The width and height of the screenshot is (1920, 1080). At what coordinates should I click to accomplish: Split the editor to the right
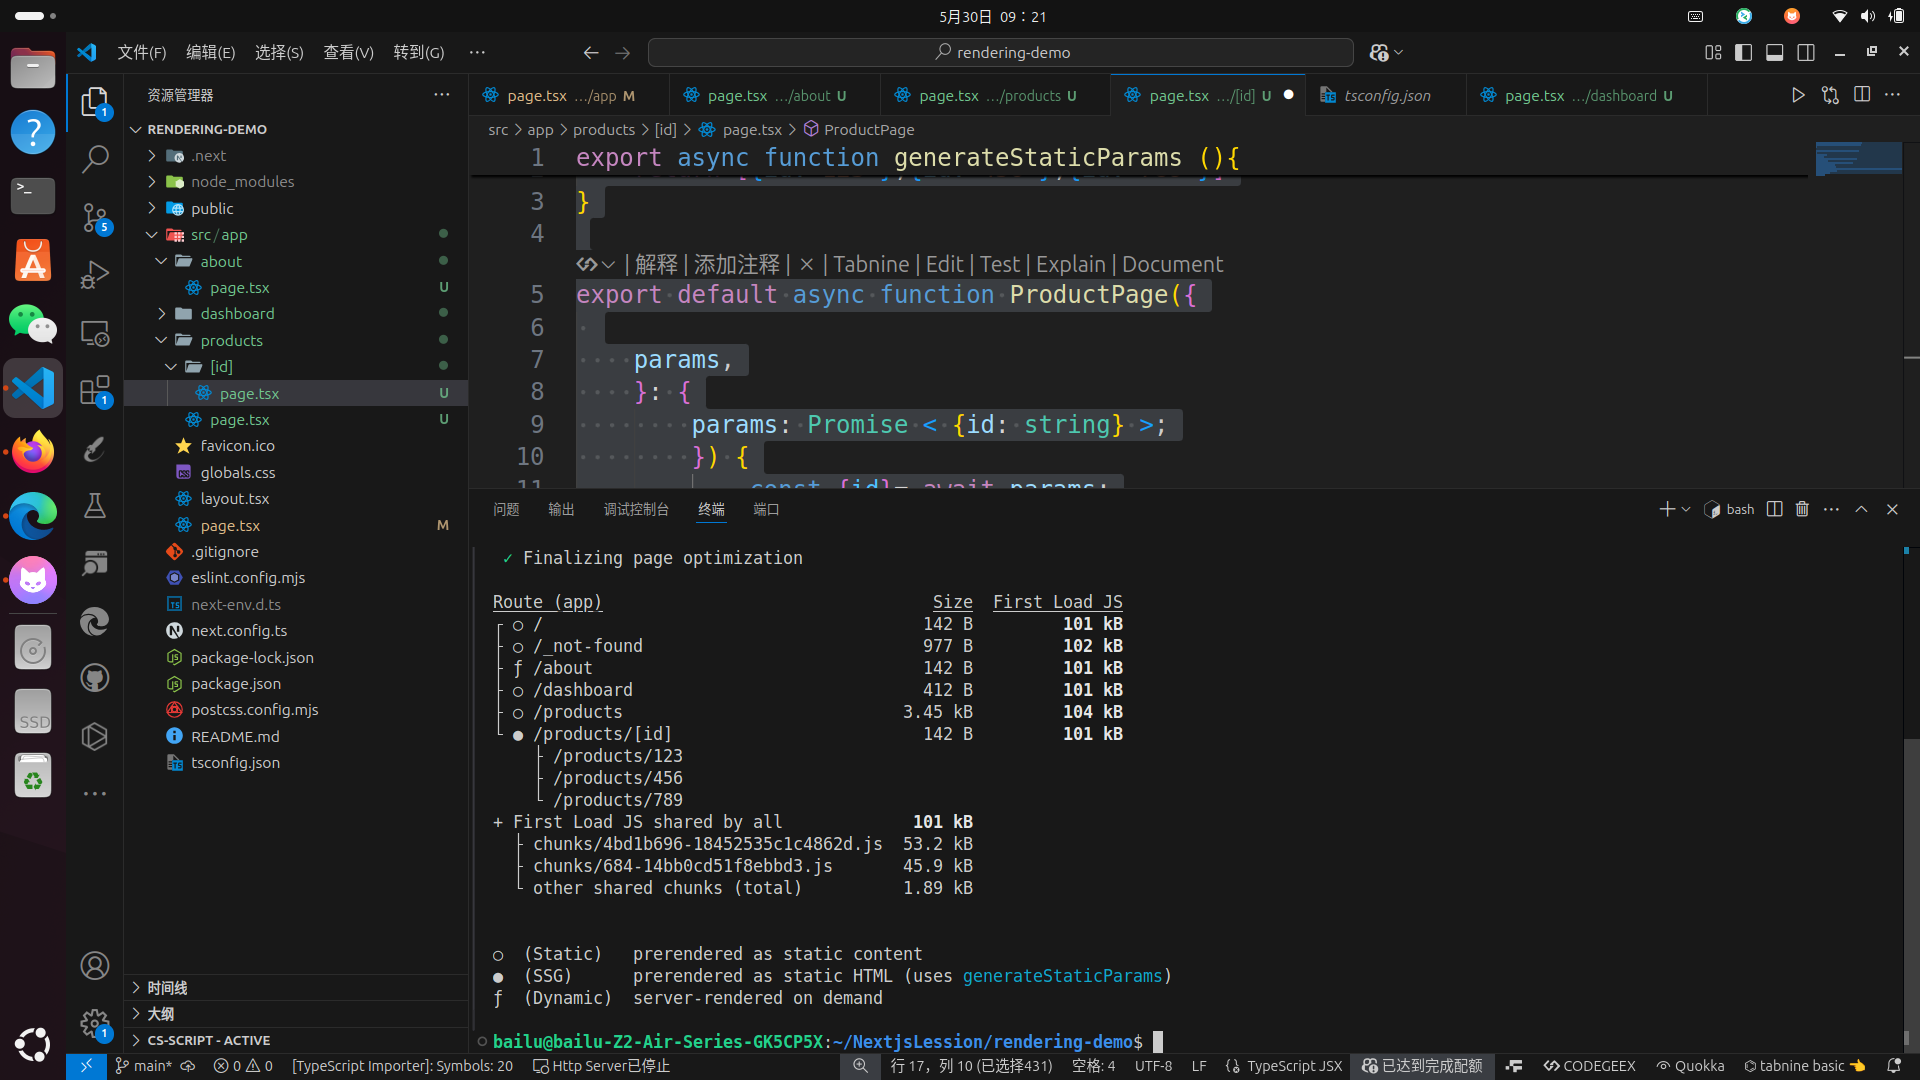[x=1862, y=95]
